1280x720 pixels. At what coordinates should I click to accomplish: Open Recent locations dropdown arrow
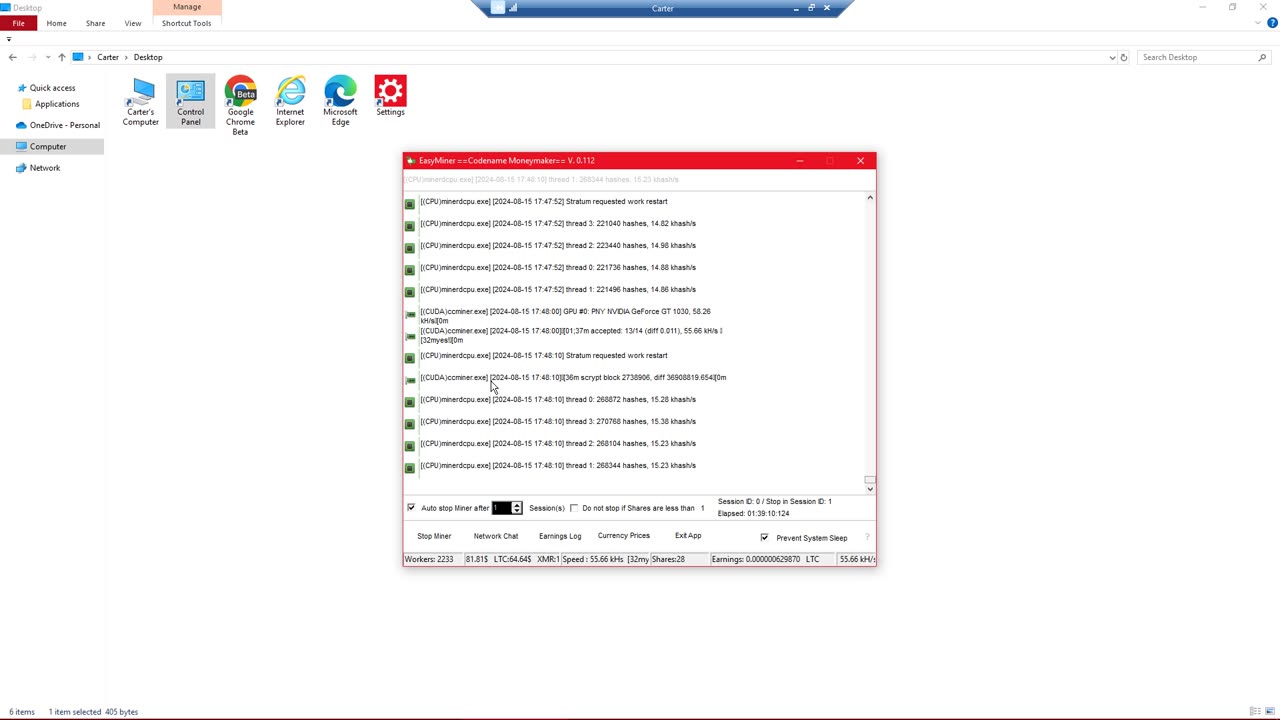pos(48,57)
